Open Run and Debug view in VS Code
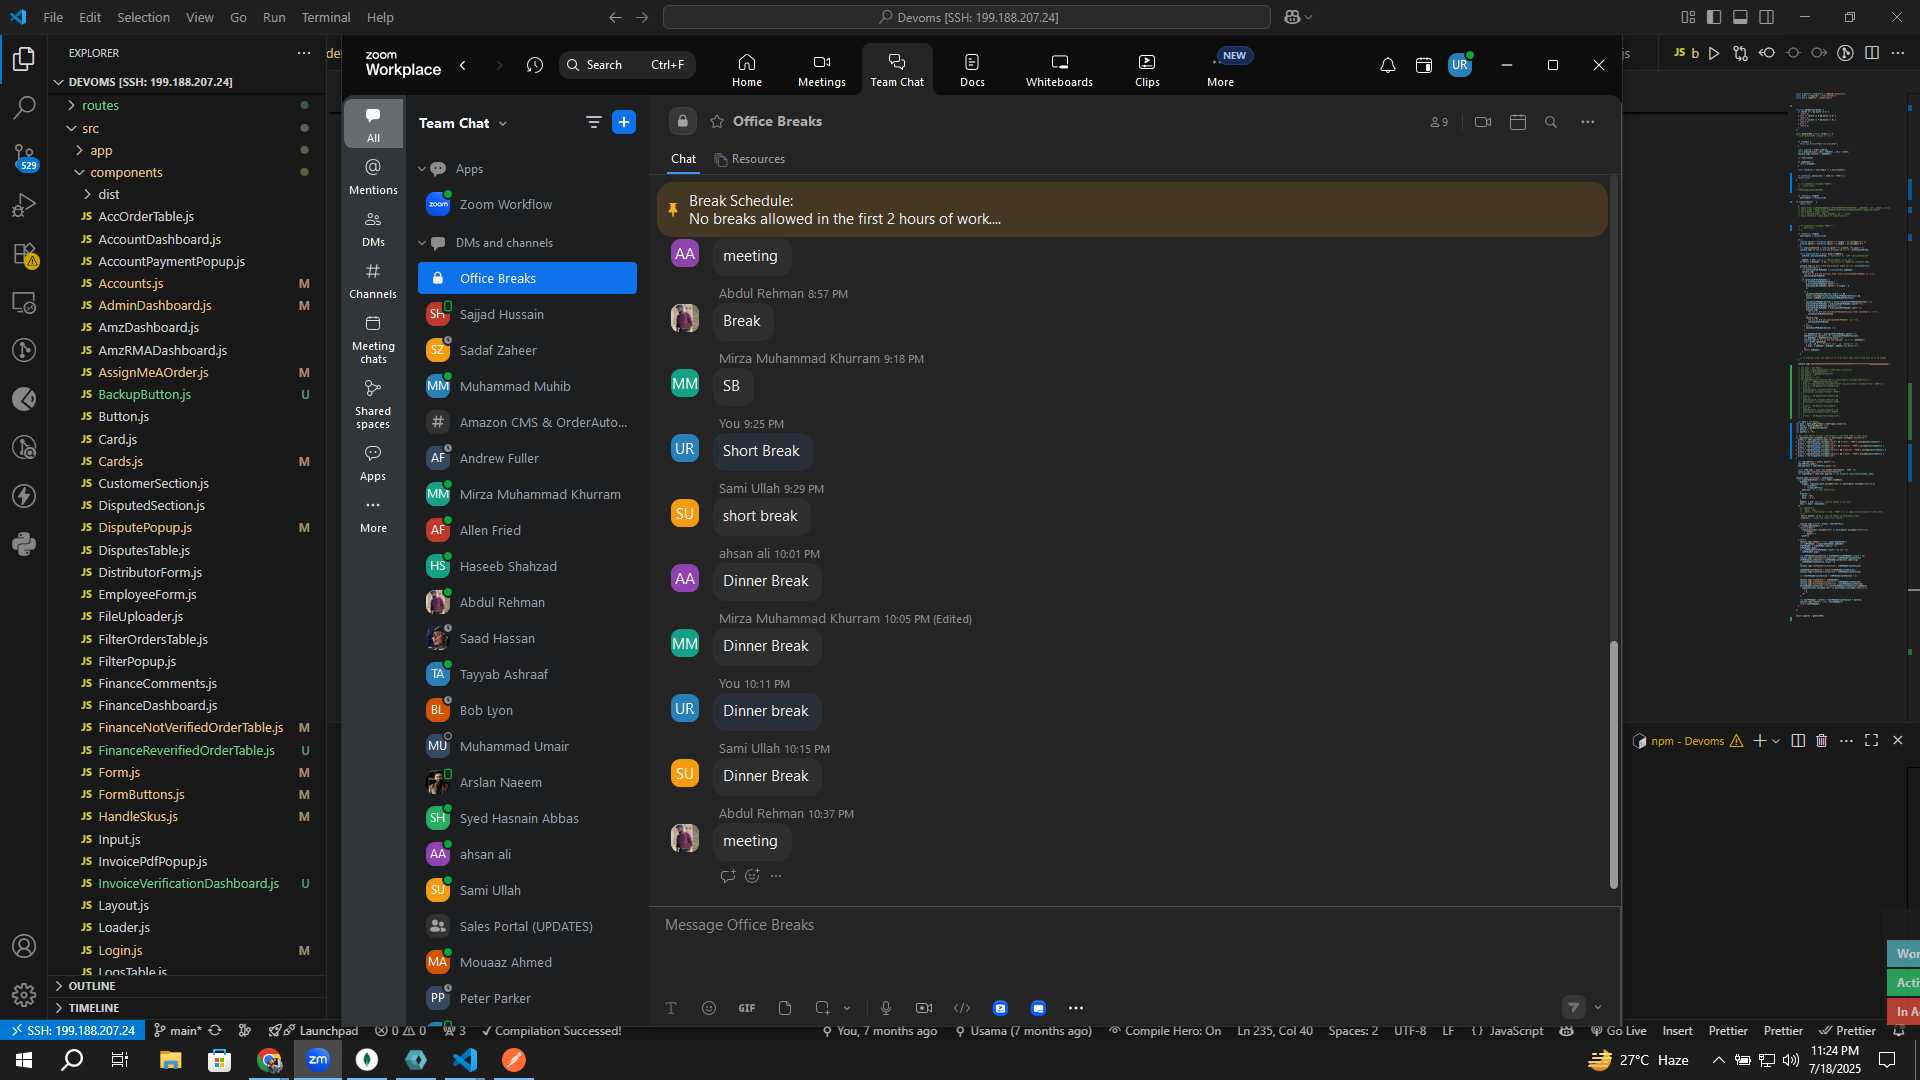 click(24, 205)
